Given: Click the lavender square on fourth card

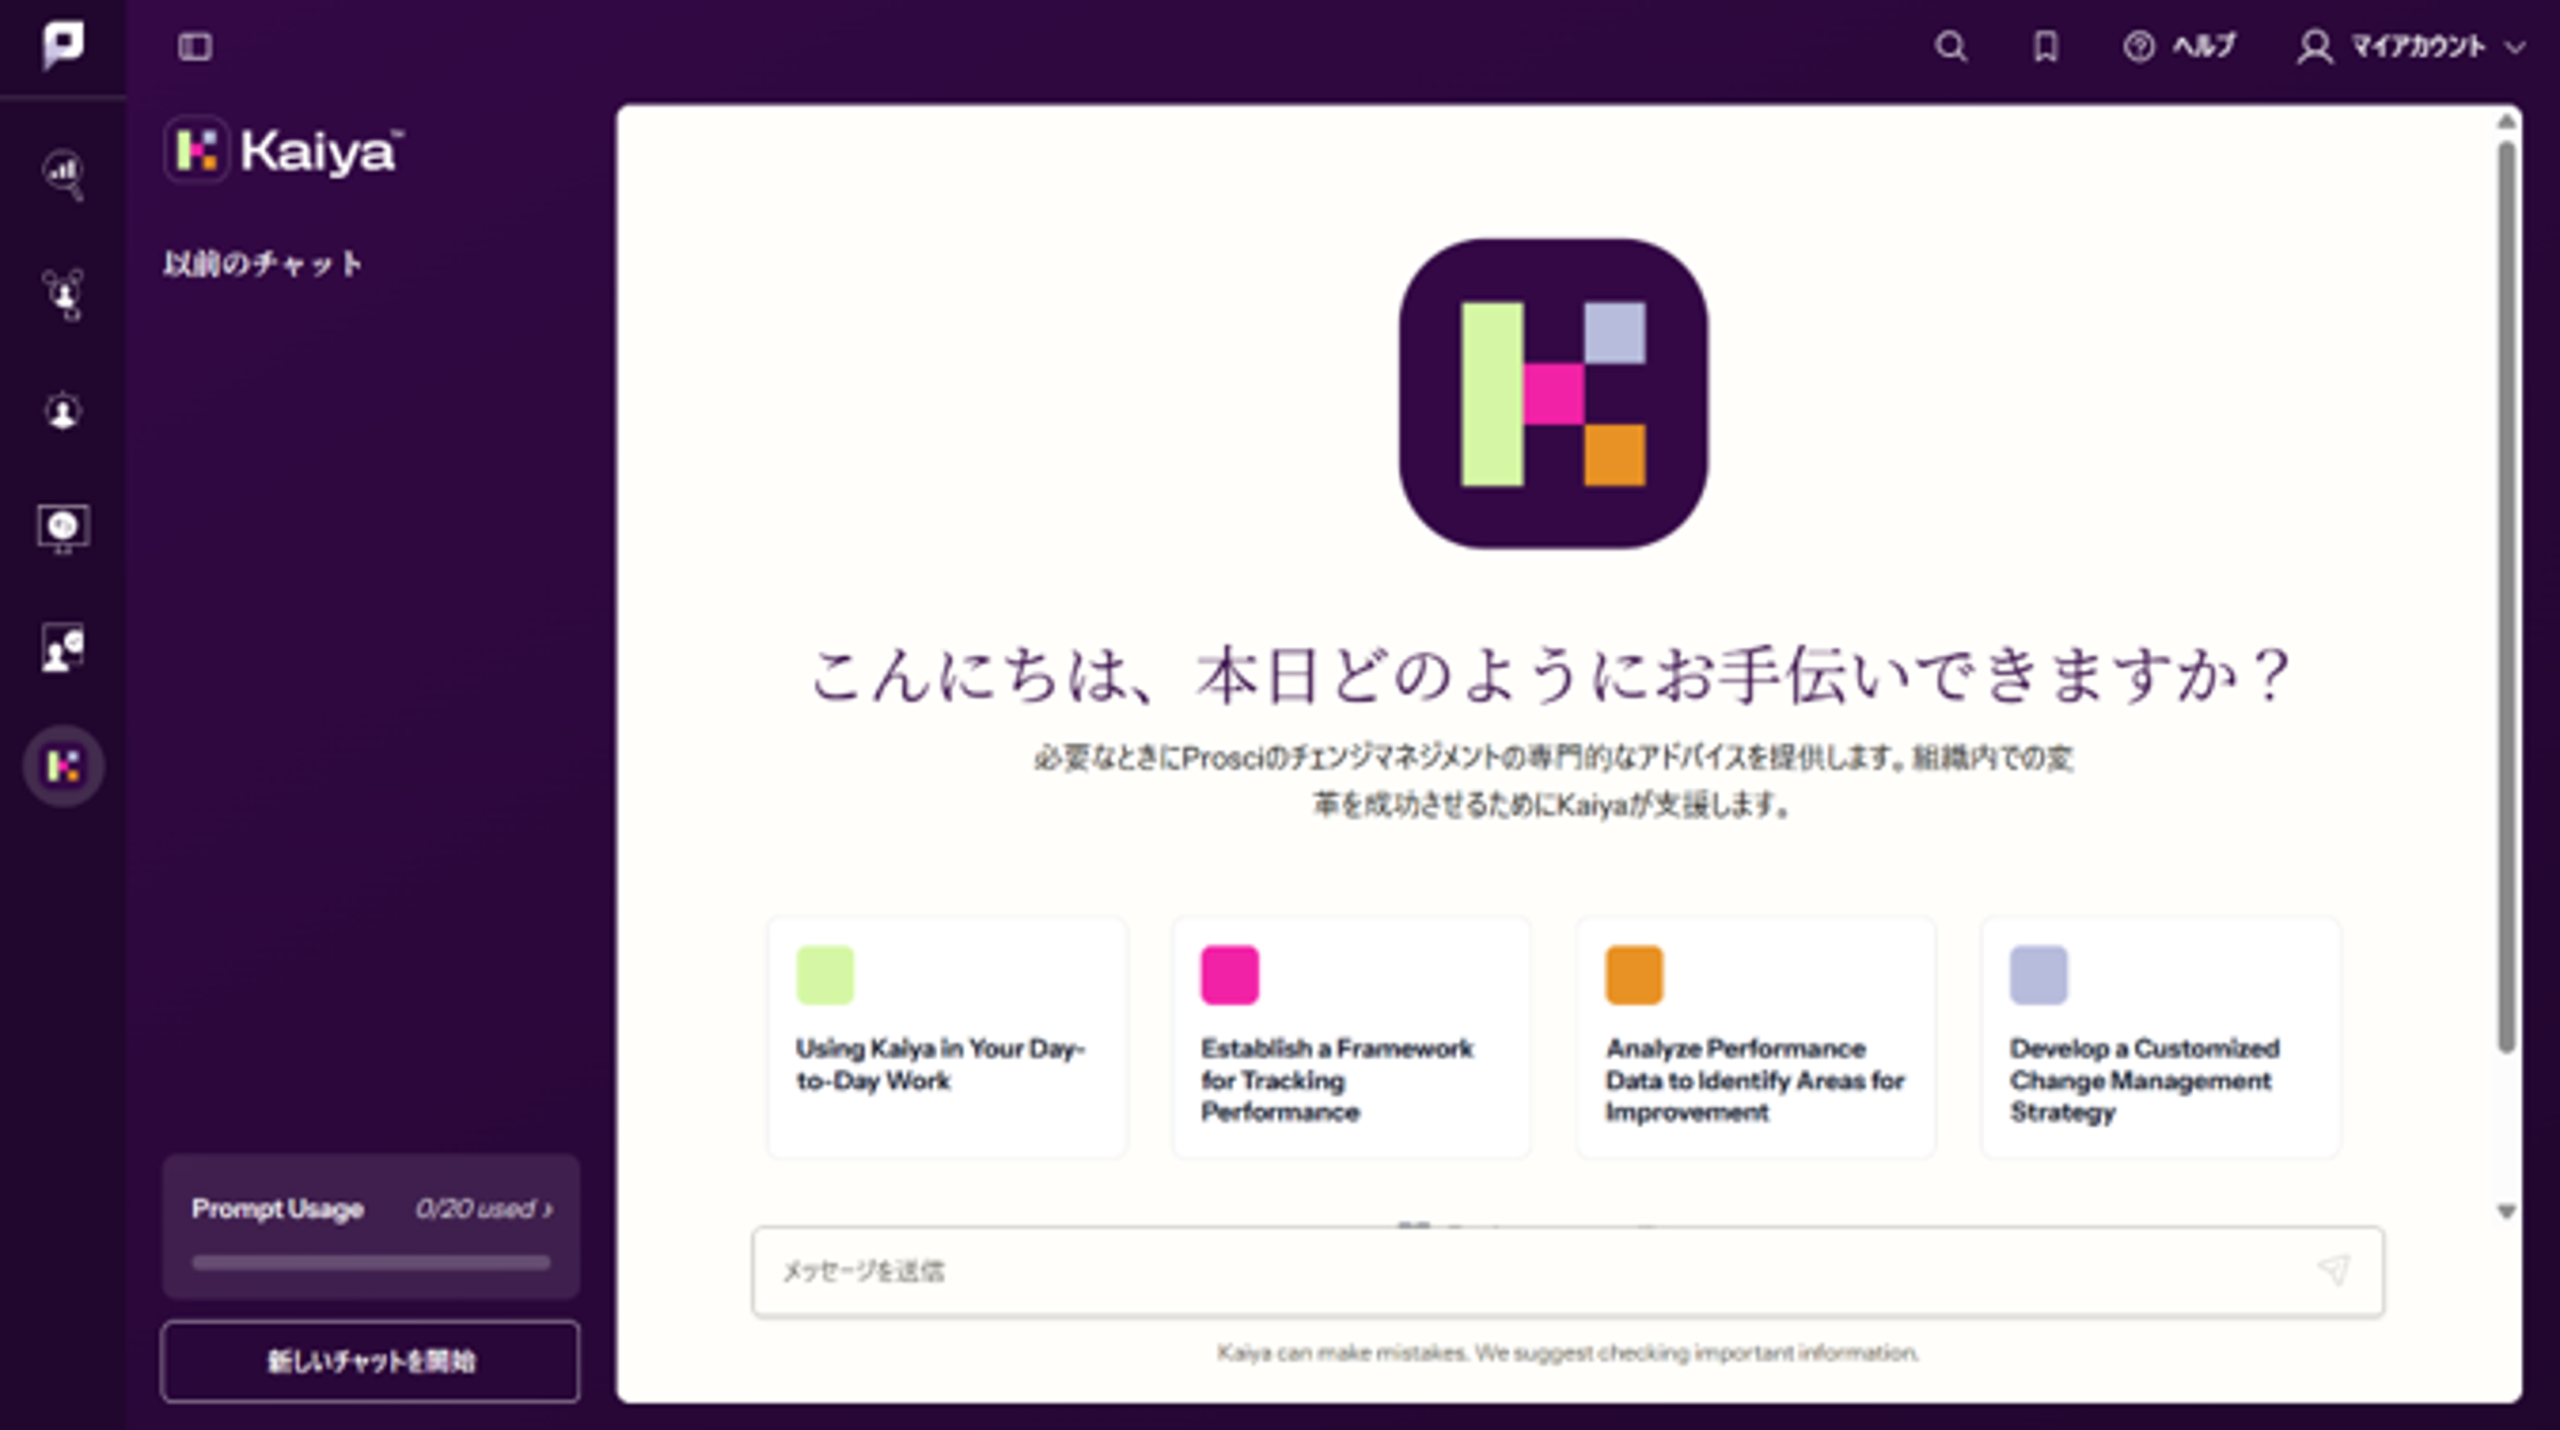Looking at the screenshot, I should (2039, 975).
